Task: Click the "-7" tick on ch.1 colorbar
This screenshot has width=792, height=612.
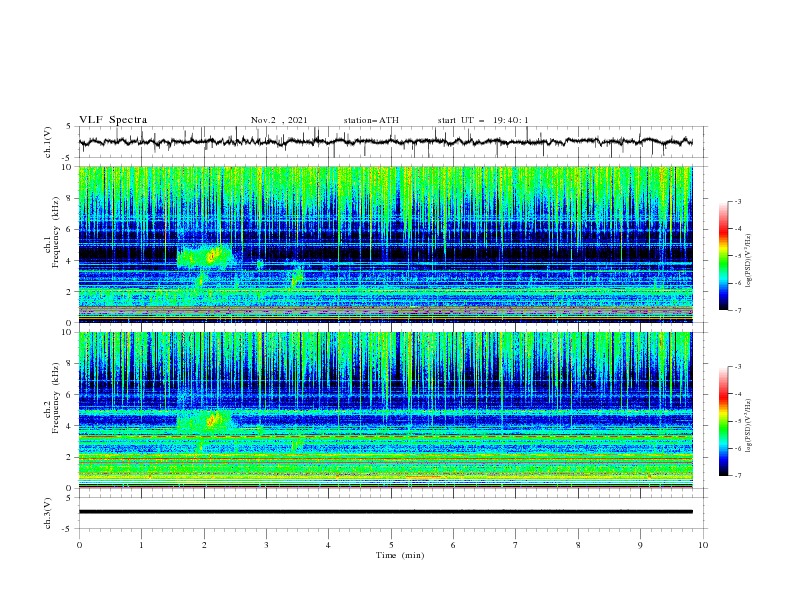Action: 737,310
